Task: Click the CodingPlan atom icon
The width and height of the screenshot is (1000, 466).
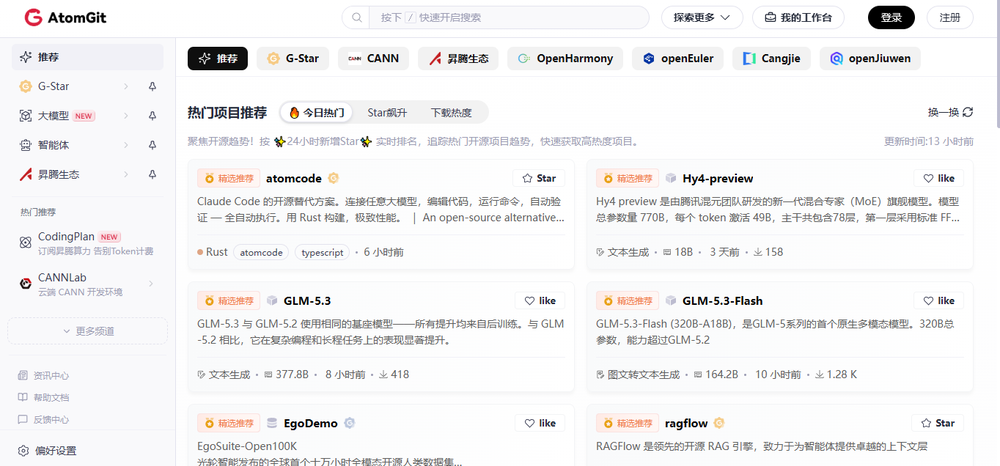Action: [25, 243]
